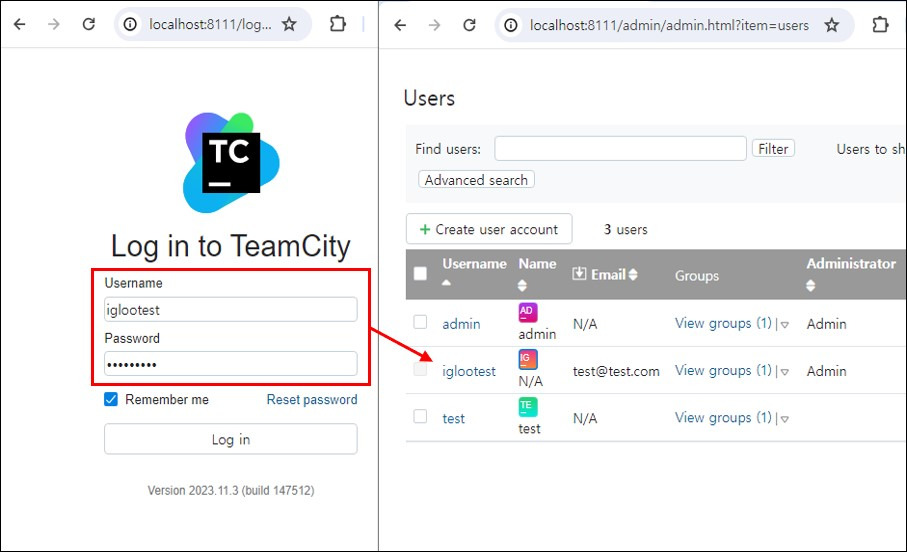The image size is (907, 552).
Task: Click forward arrow in the login browser window
Action: pyautogui.click(x=54, y=24)
